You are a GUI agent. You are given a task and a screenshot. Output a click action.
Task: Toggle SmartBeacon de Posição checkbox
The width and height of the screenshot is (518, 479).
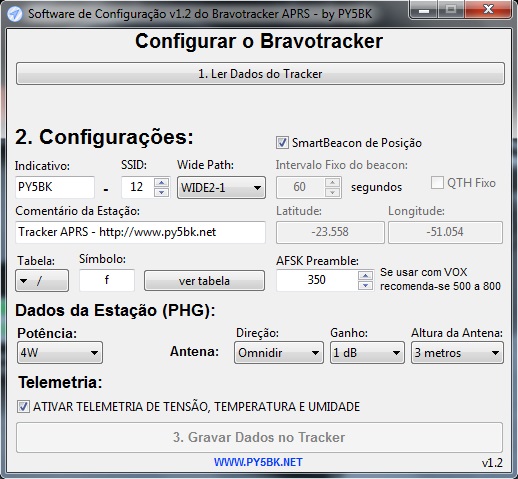[x=282, y=143]
